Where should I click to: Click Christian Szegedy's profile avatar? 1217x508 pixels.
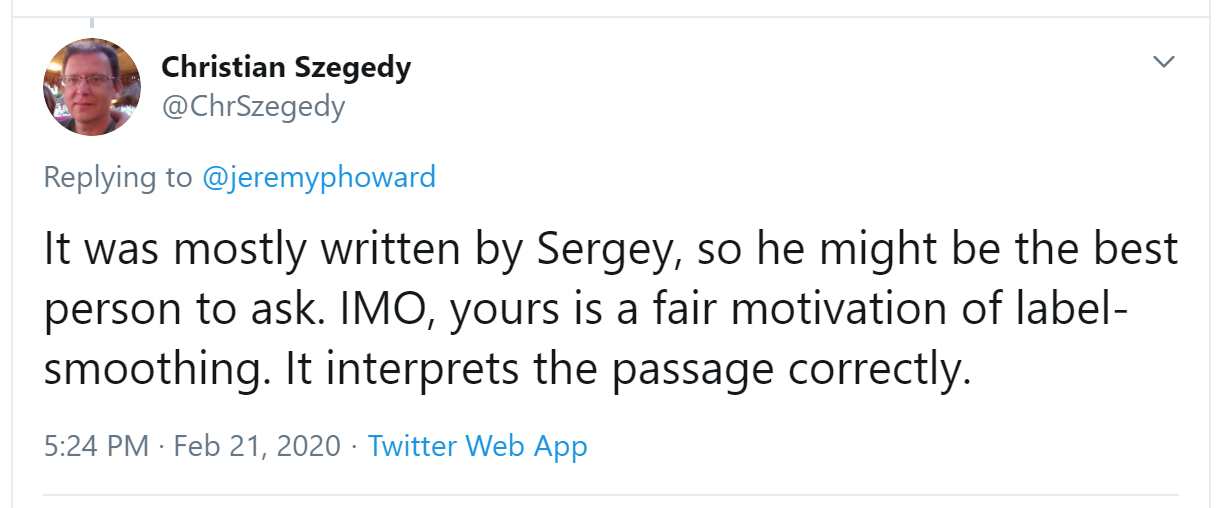click(x=91, y=87)
